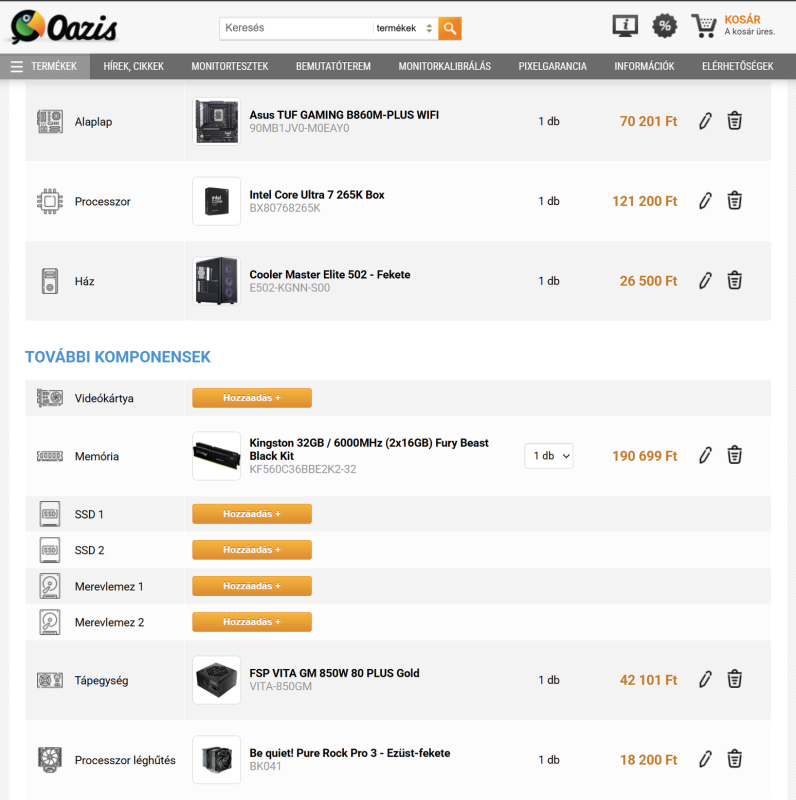Screen dimensions: 796x800
Task: Click the Merevlemez 2 hard disk icon
Action: (x=50, y=622)
